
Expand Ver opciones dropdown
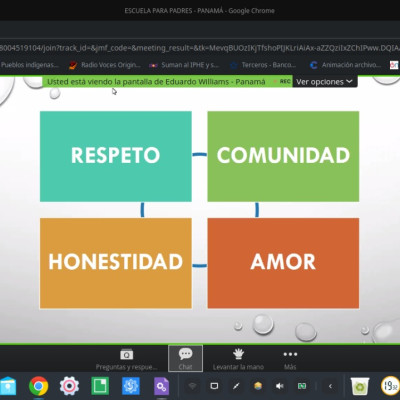[324, 82]
